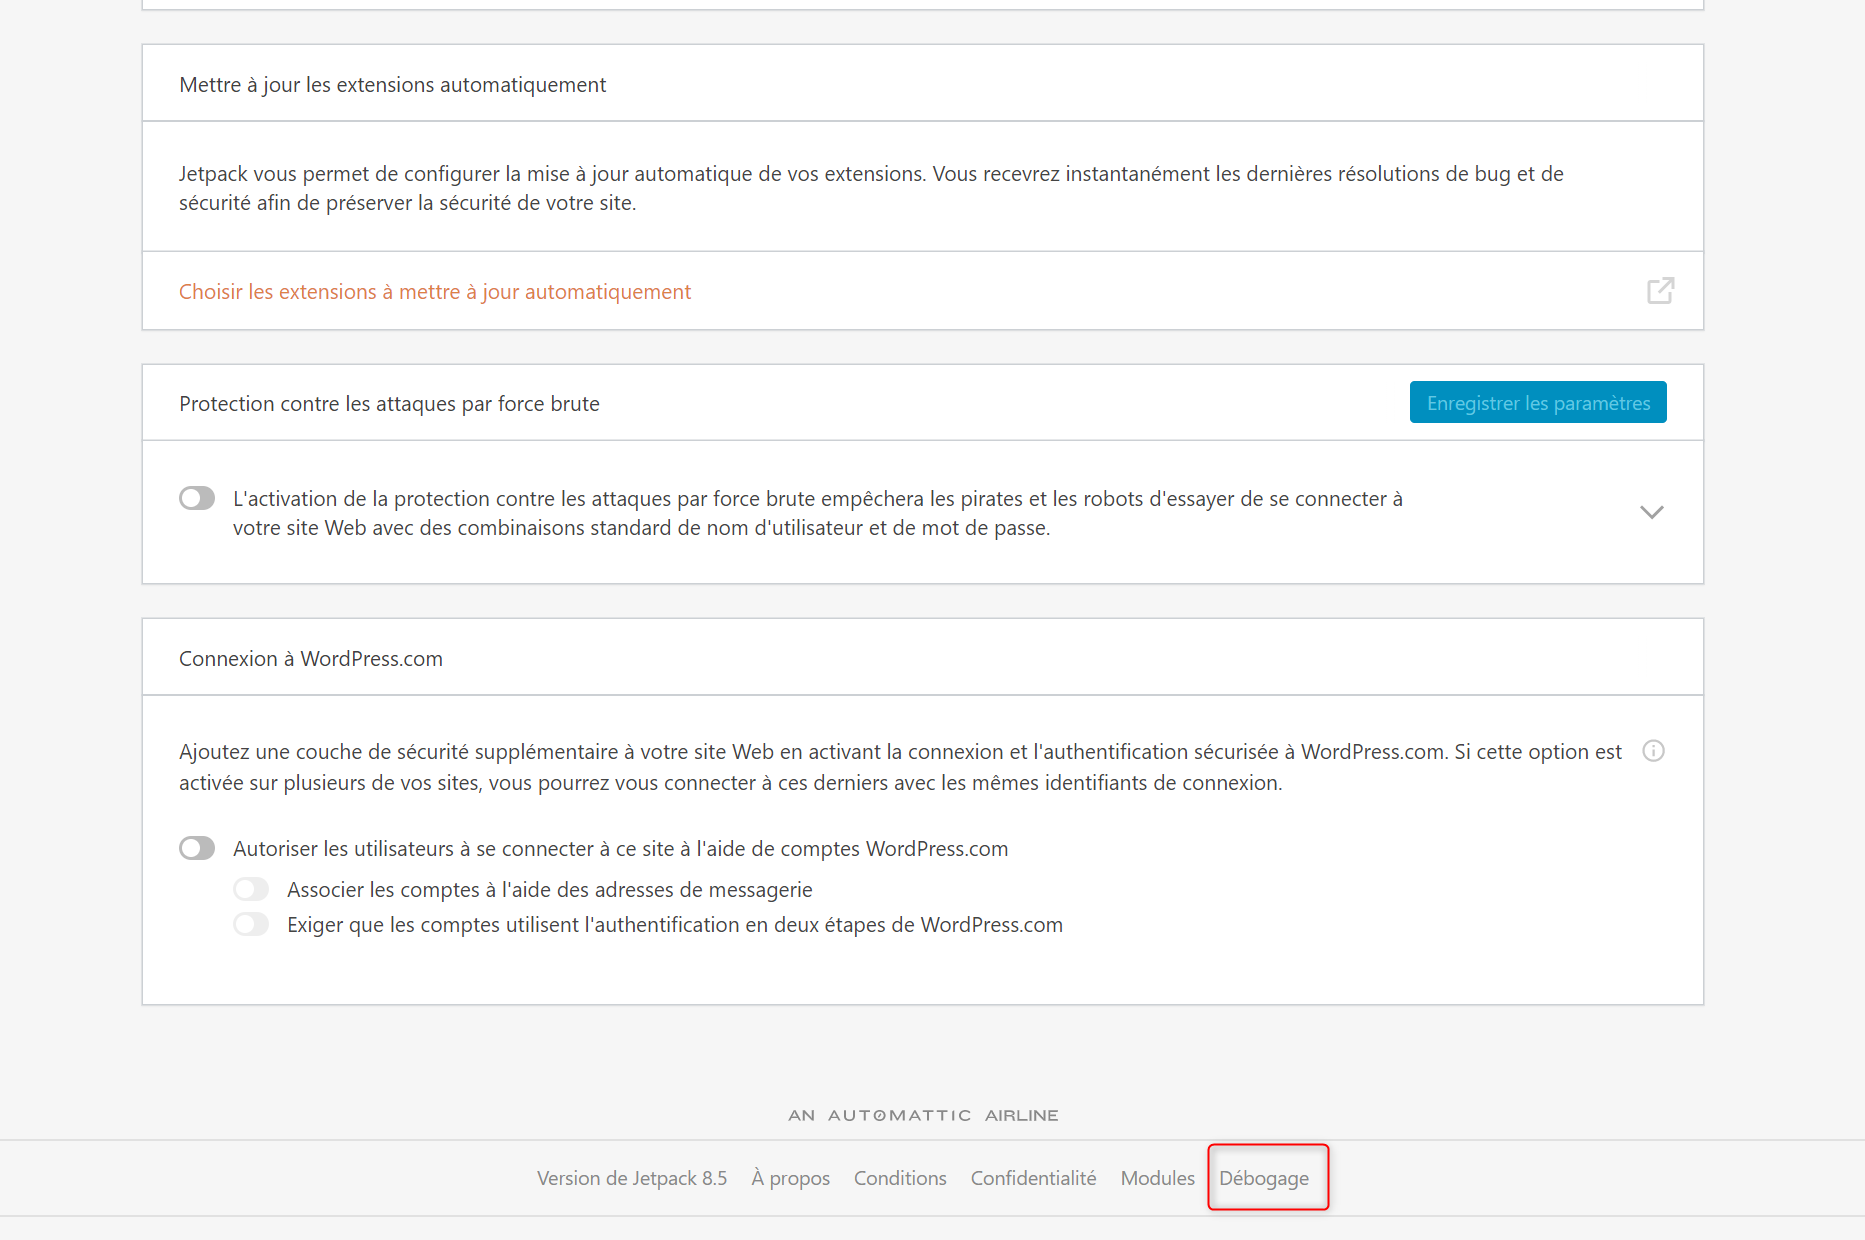This screenshot has height=1240, width=1865.
Task: Click the Connexion à WordPress.com heading
Action: 311,658
